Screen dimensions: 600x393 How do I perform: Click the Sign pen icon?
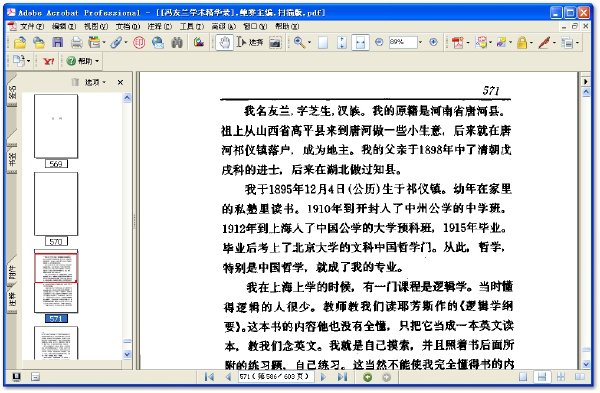(544, 42)
